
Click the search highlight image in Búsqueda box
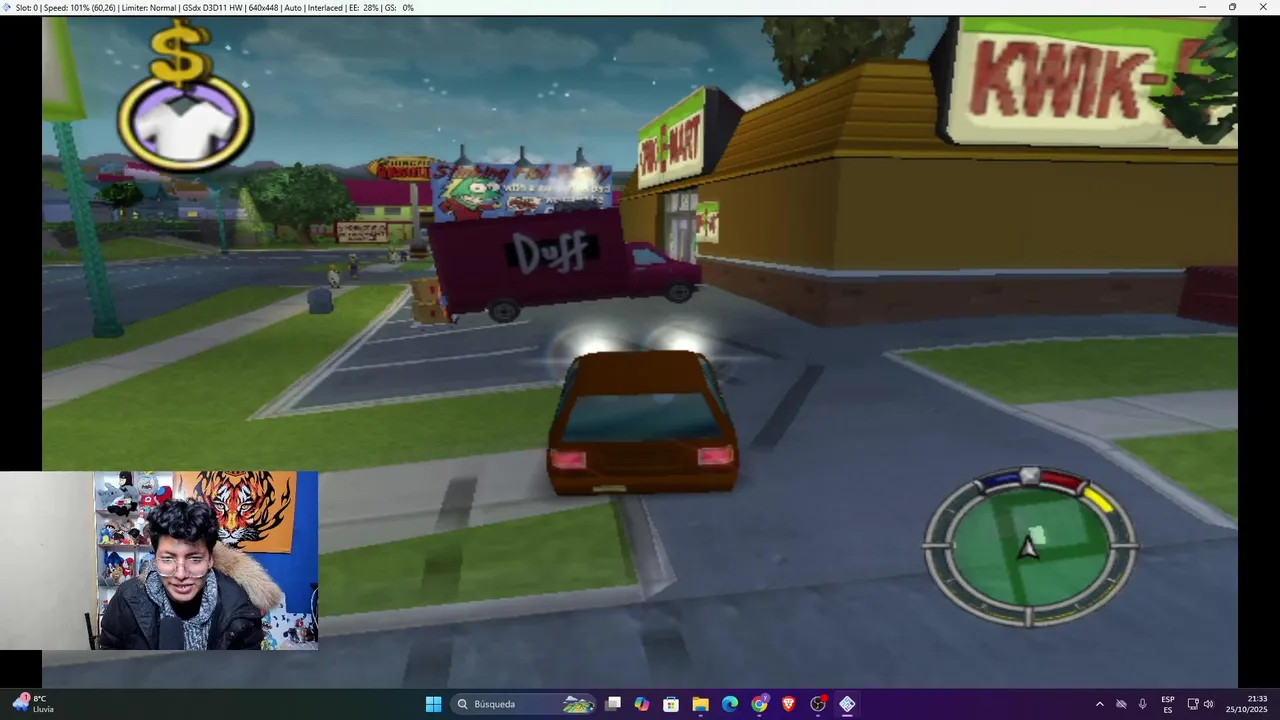pos(578,704)
